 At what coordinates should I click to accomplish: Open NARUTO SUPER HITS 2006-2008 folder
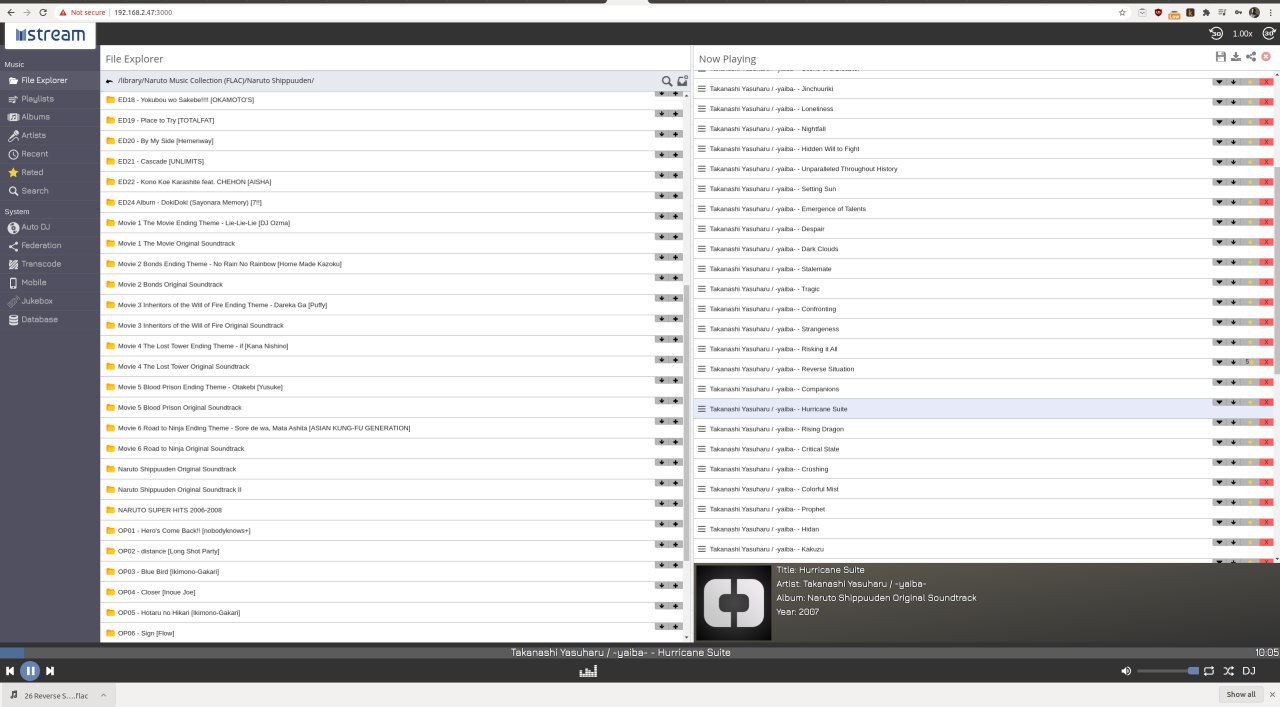click(392, 510)
